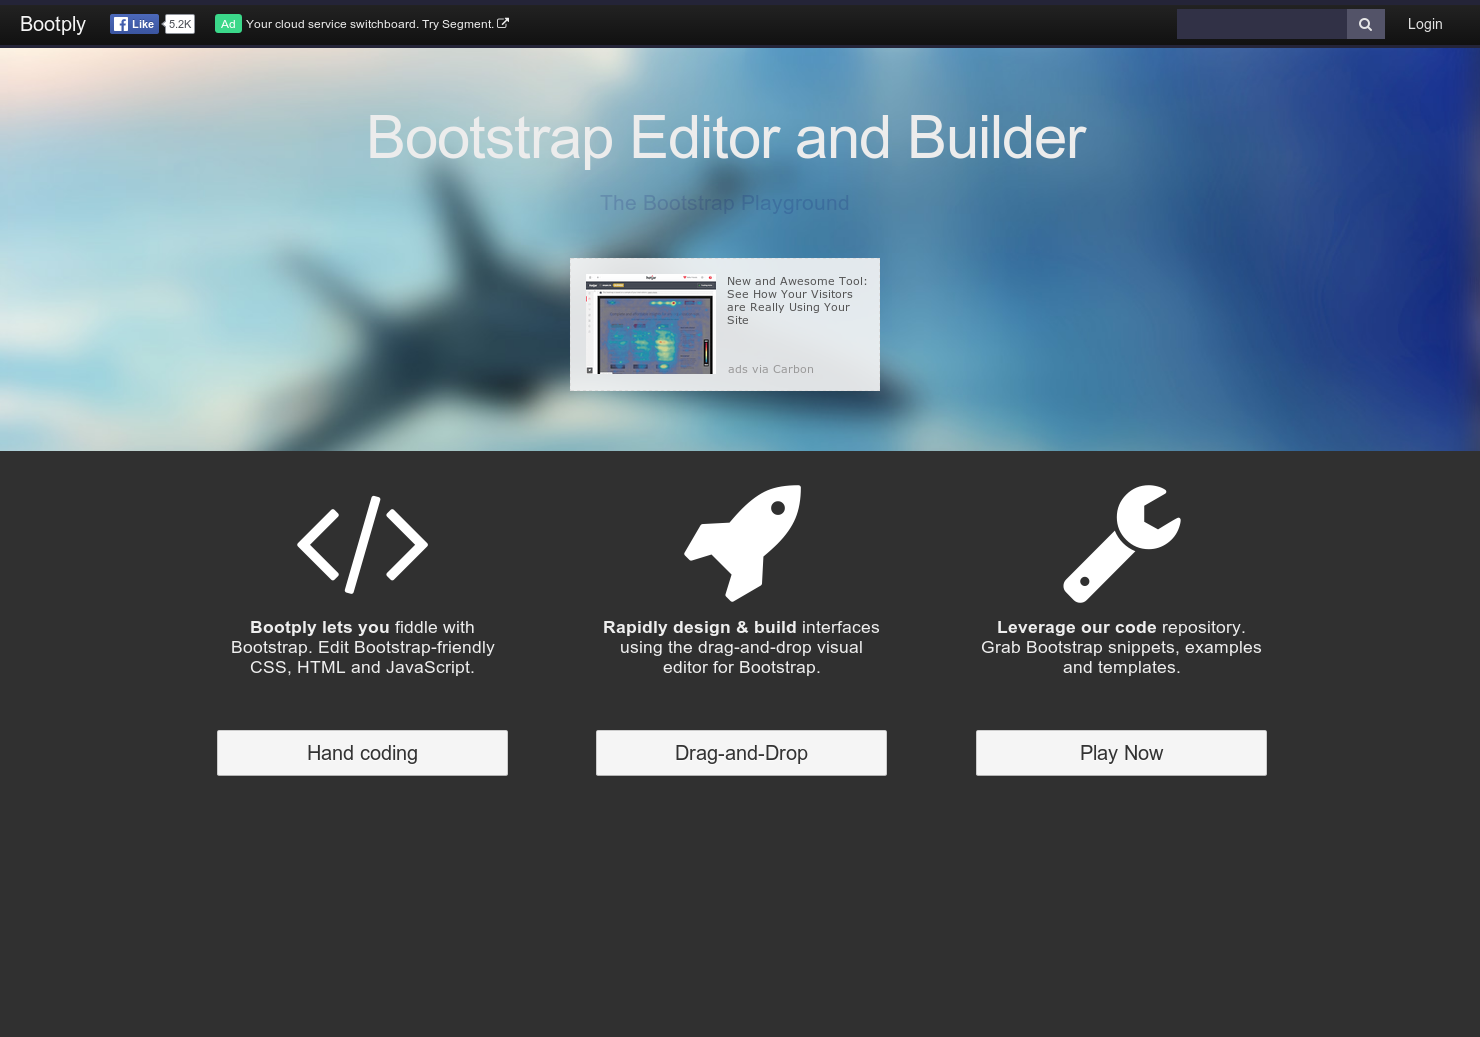This screenshot has height=1037, width=1480.
Task: Click 'The Bootstrap Playground' subtitle
Action: pyautogui.click(x=725, y=203)
